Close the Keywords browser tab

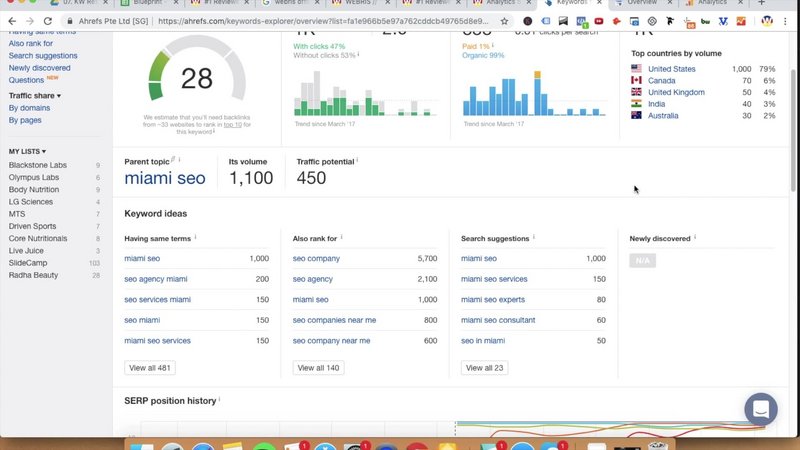click(x=599, y=3)
